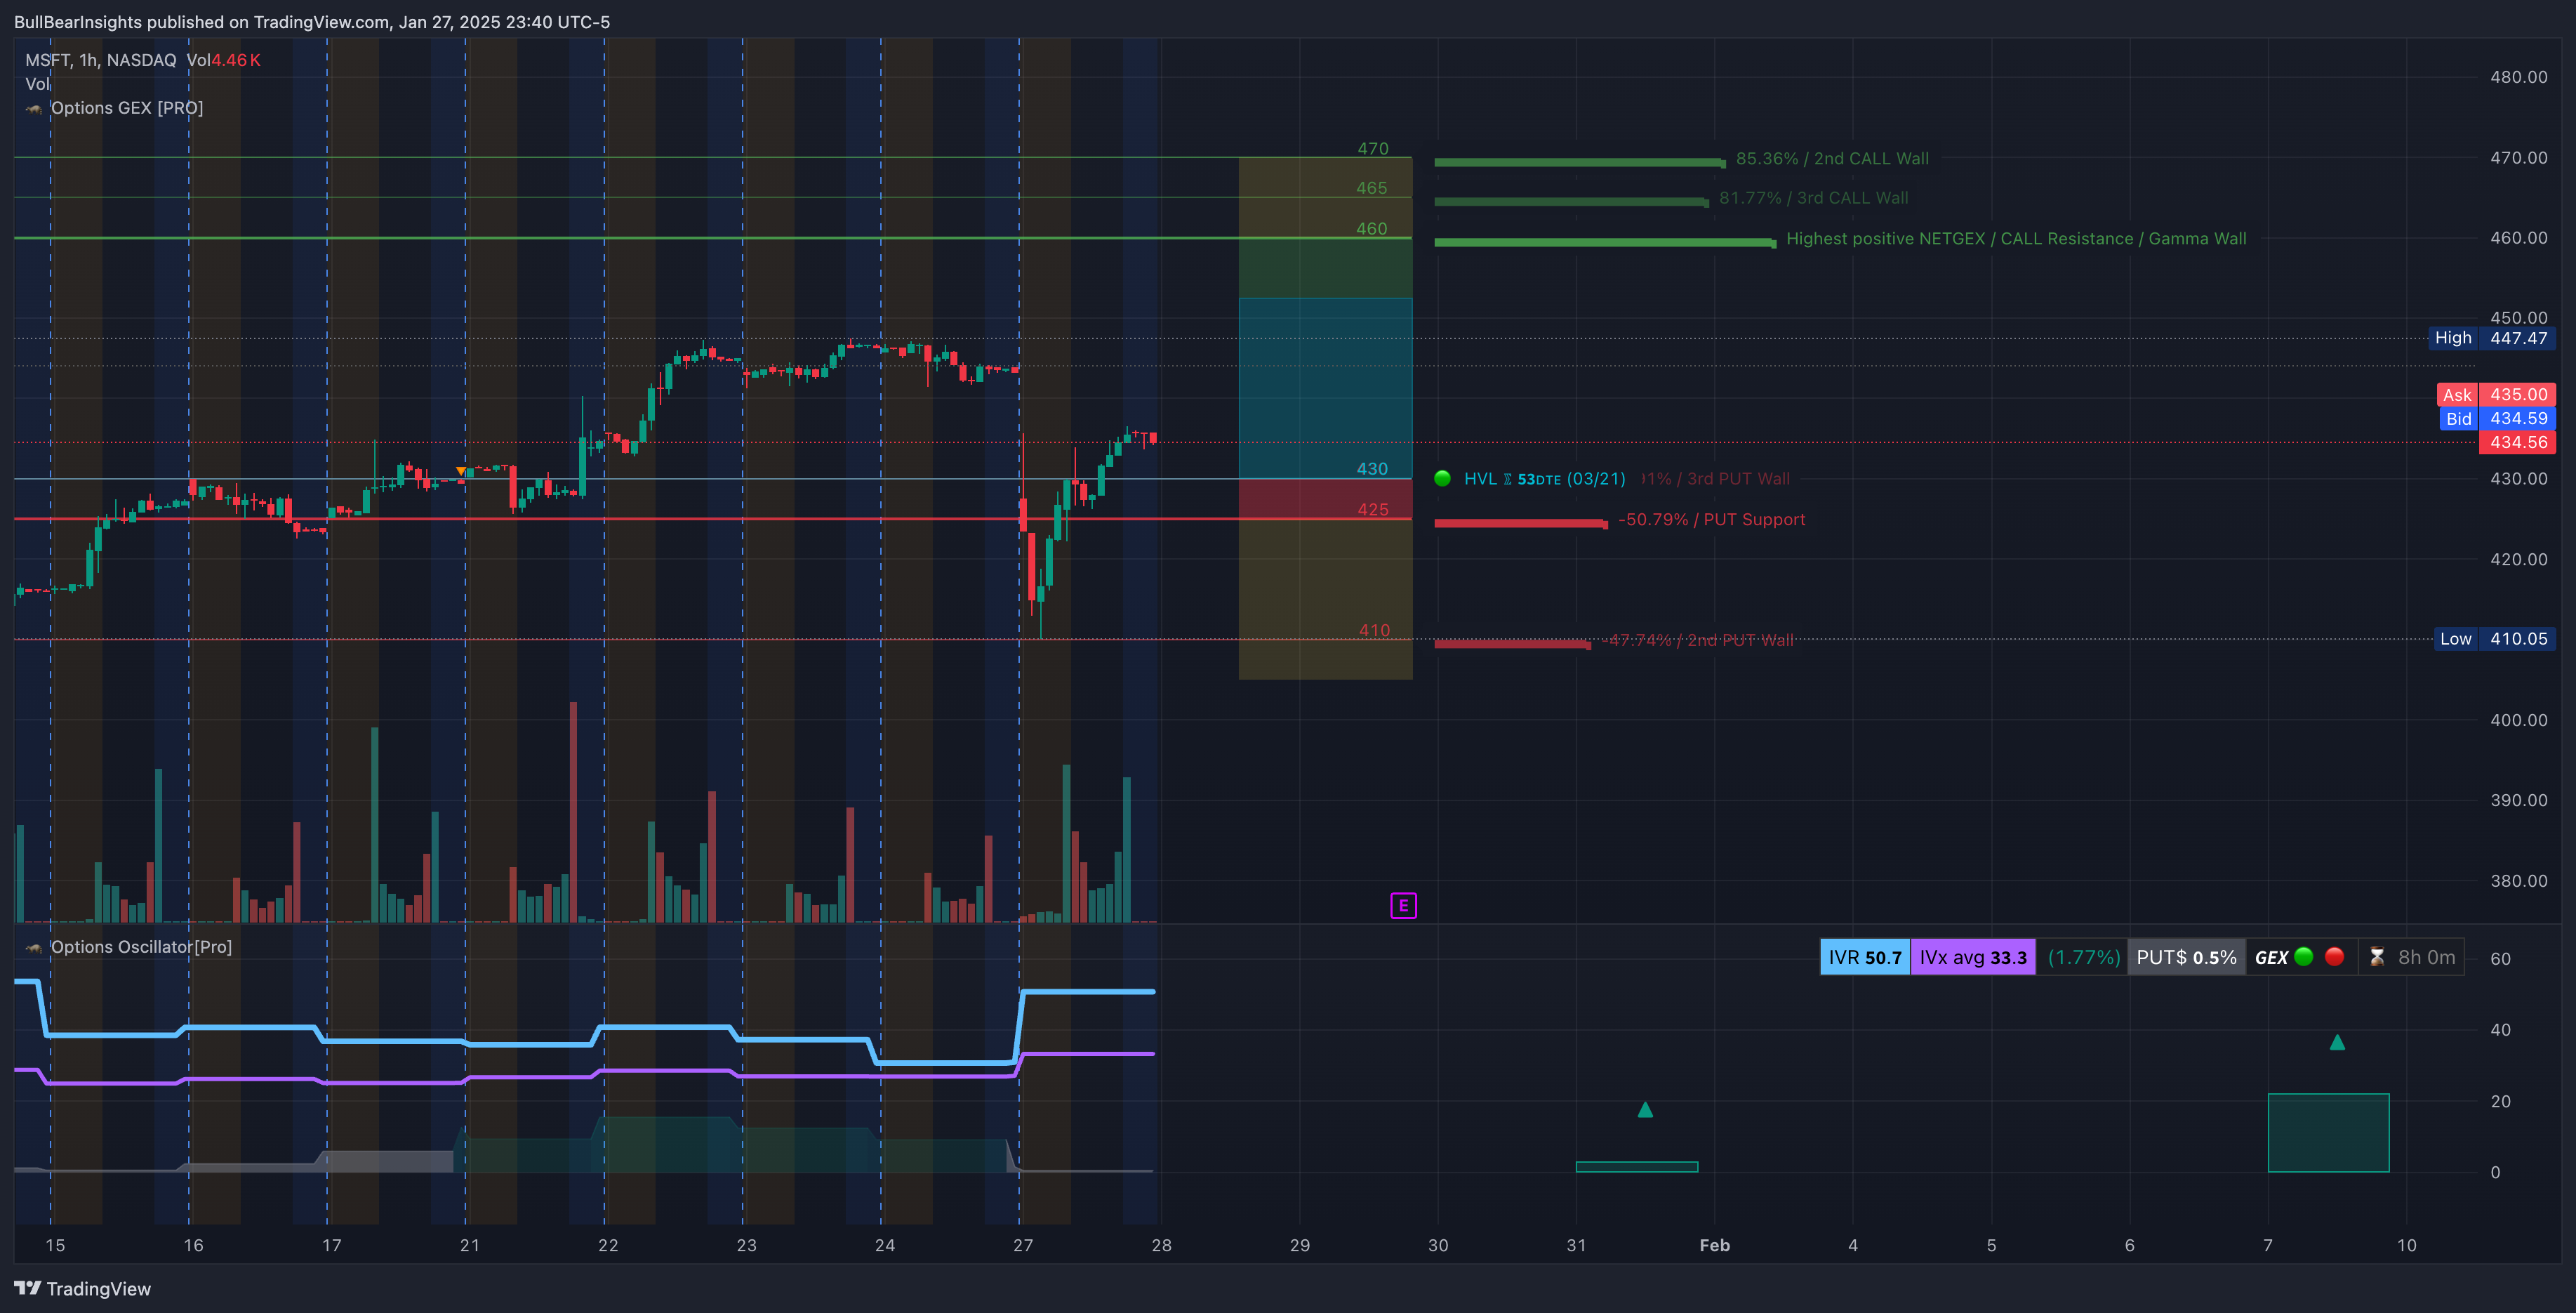Click the IVR 50.7 badge
This screenshot has height=1313, width=2576.
pyautogui.click(x=1865, y=957)
